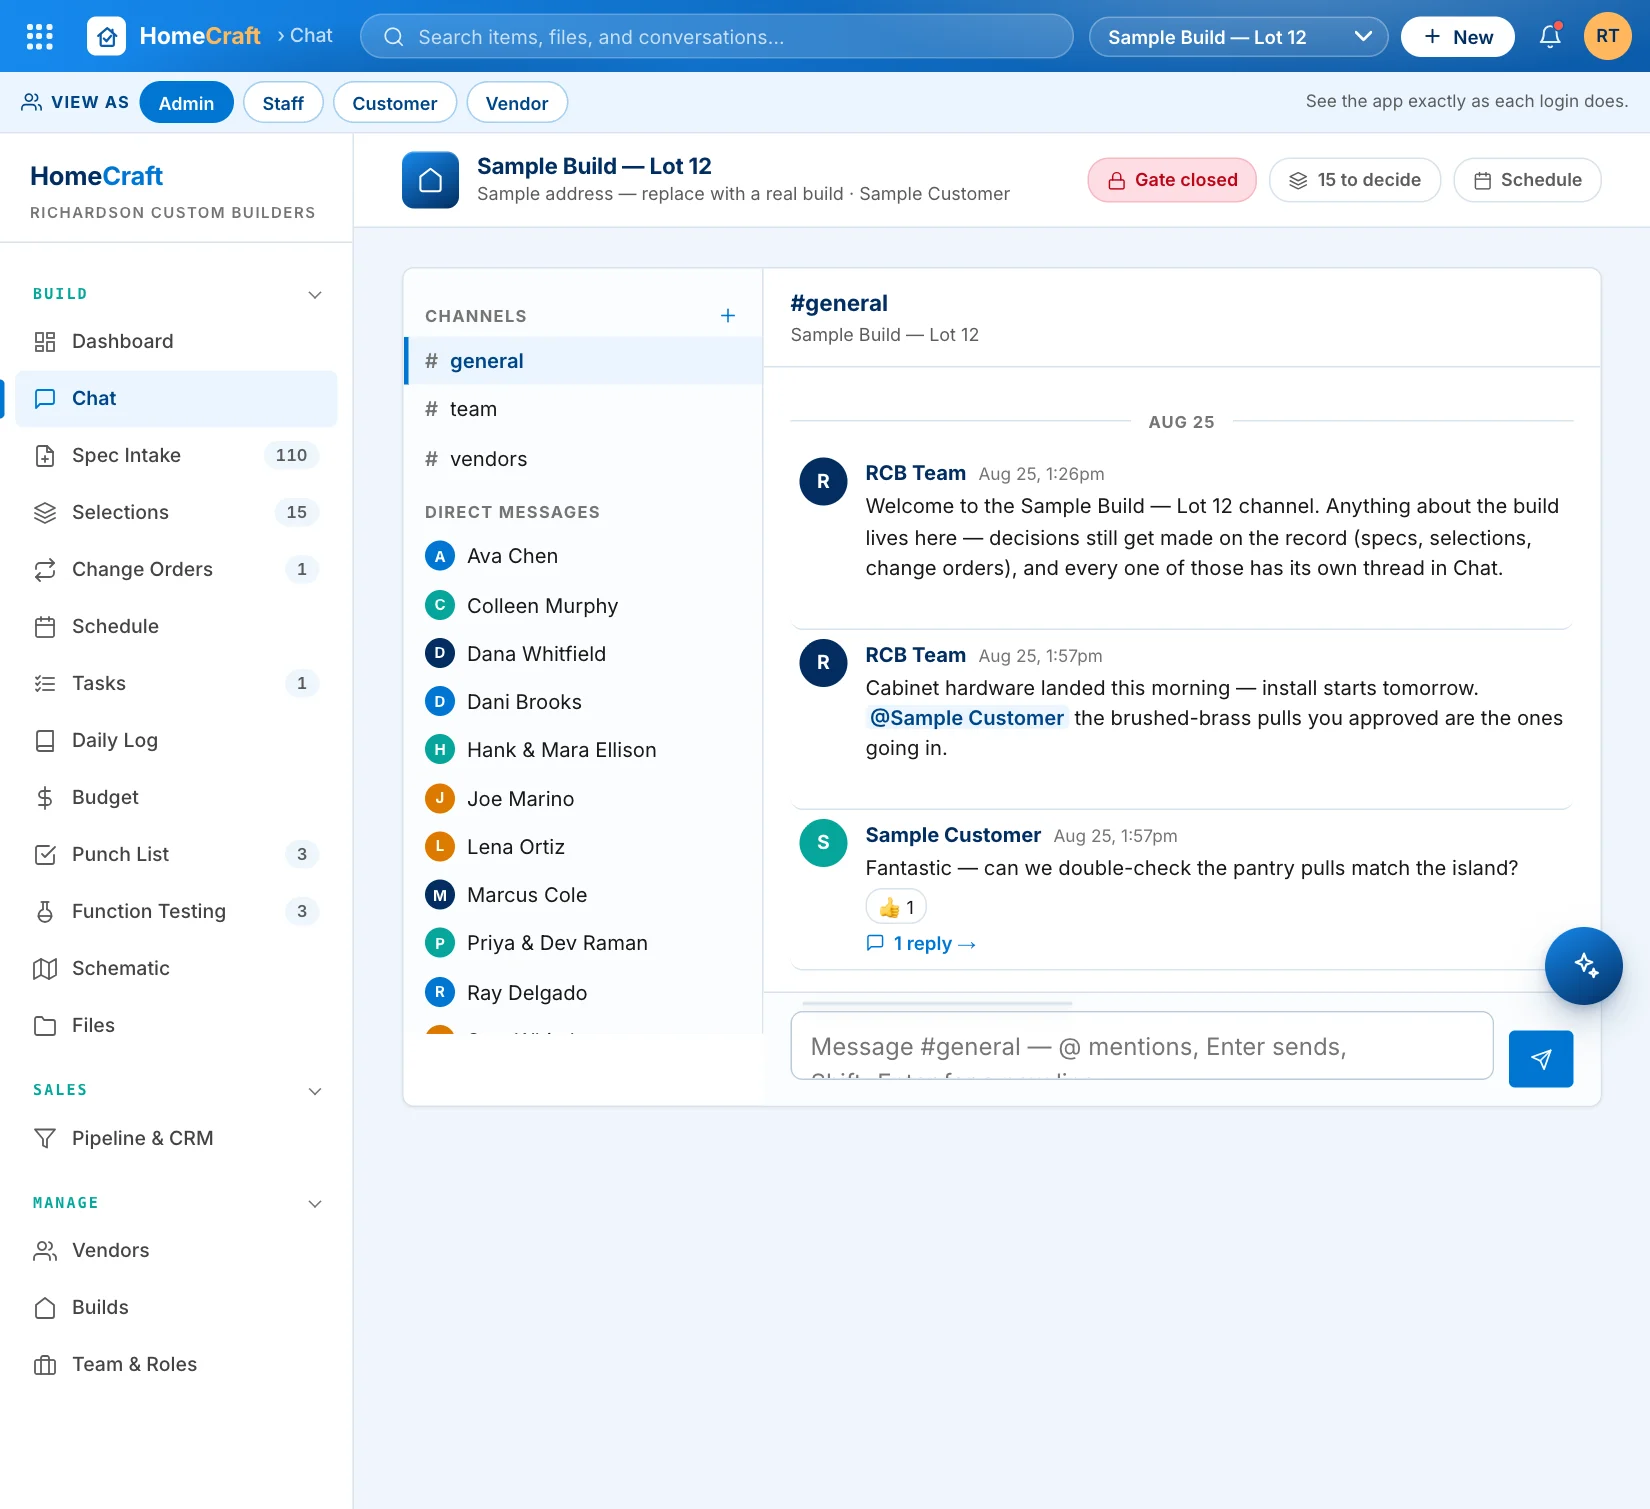Open notifications bell

1550,37
